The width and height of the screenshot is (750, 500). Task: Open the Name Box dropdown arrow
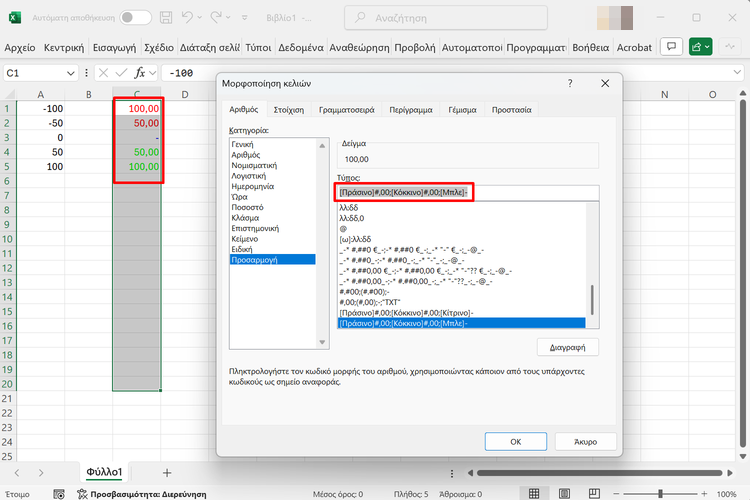pos(70,73)
